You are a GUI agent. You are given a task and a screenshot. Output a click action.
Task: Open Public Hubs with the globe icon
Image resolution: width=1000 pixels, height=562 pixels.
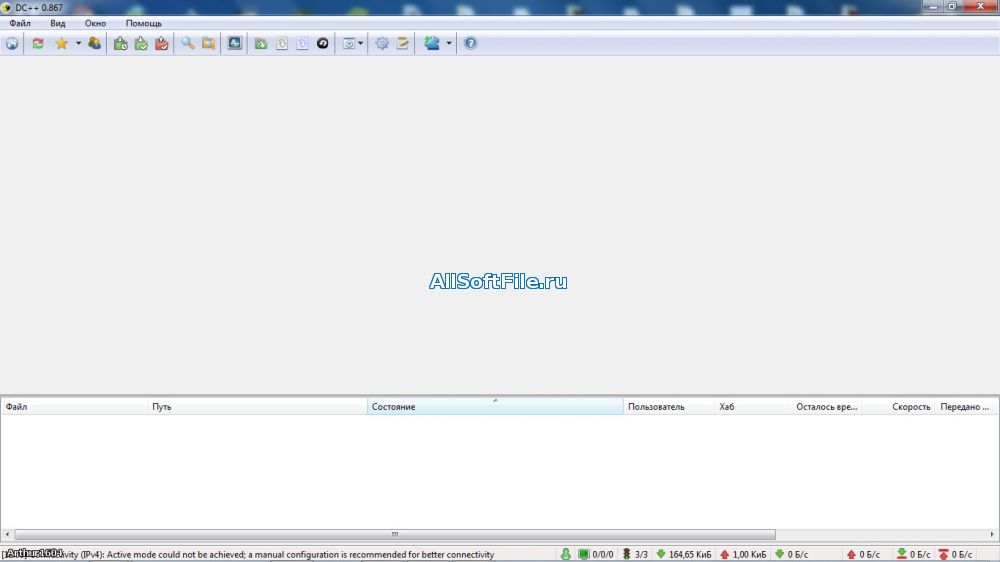[x=12, y=43]
